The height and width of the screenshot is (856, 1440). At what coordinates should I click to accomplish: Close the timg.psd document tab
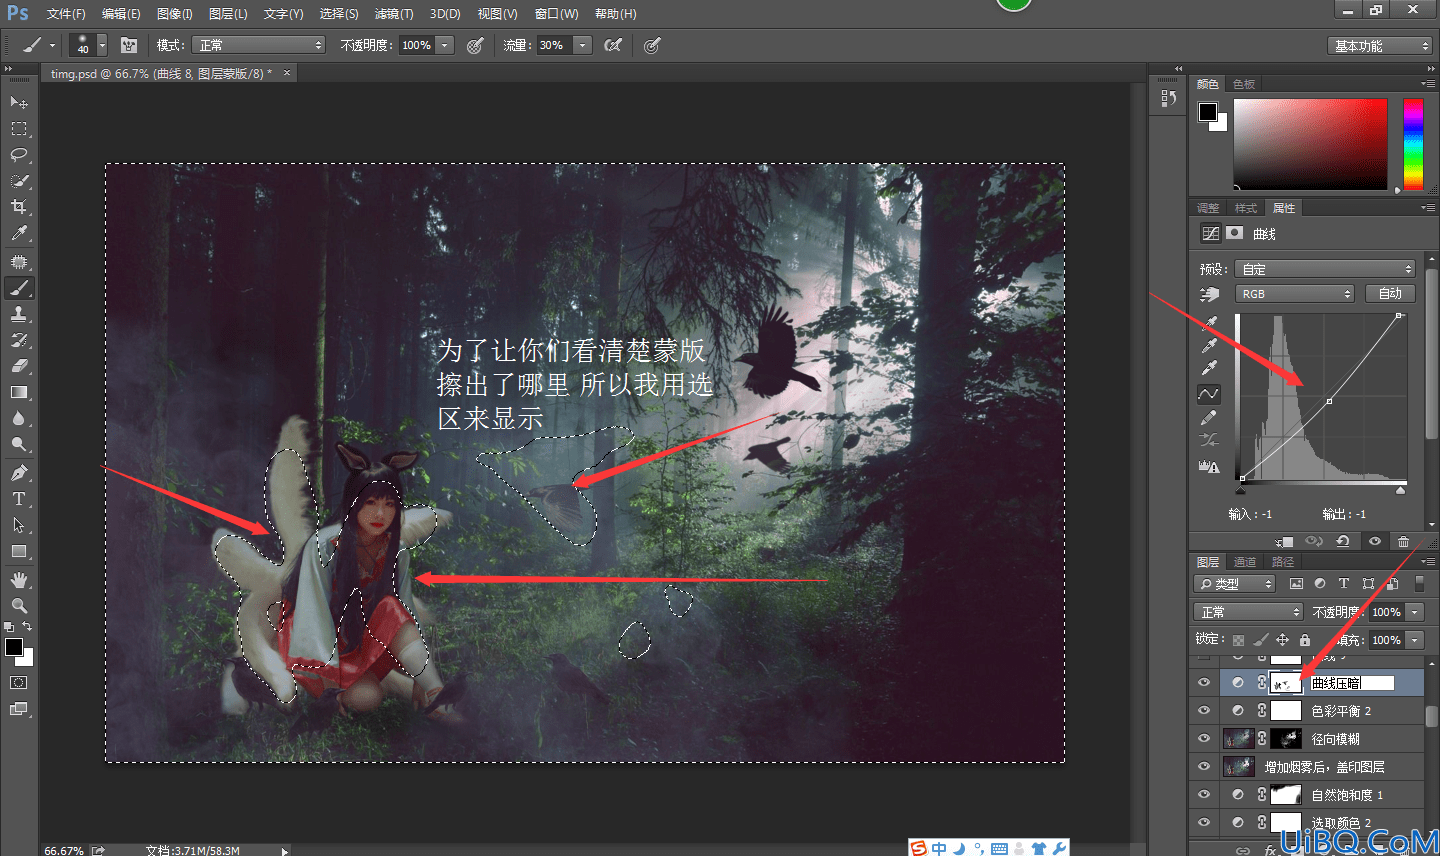point(287,73)
